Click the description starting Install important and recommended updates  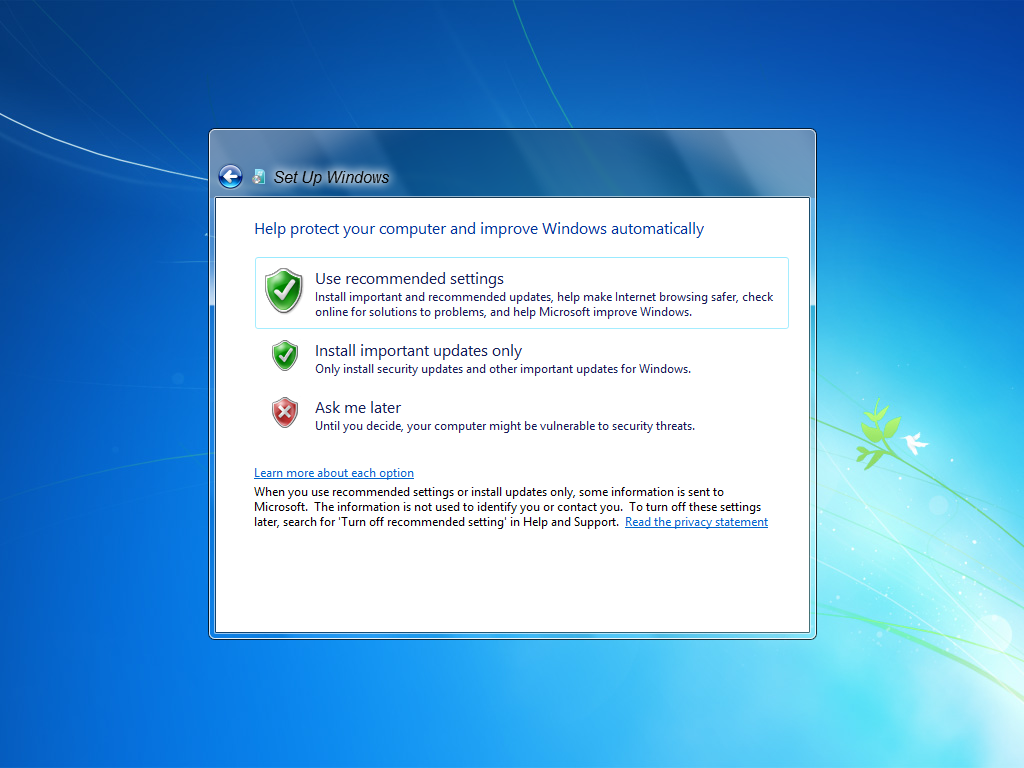544,304
